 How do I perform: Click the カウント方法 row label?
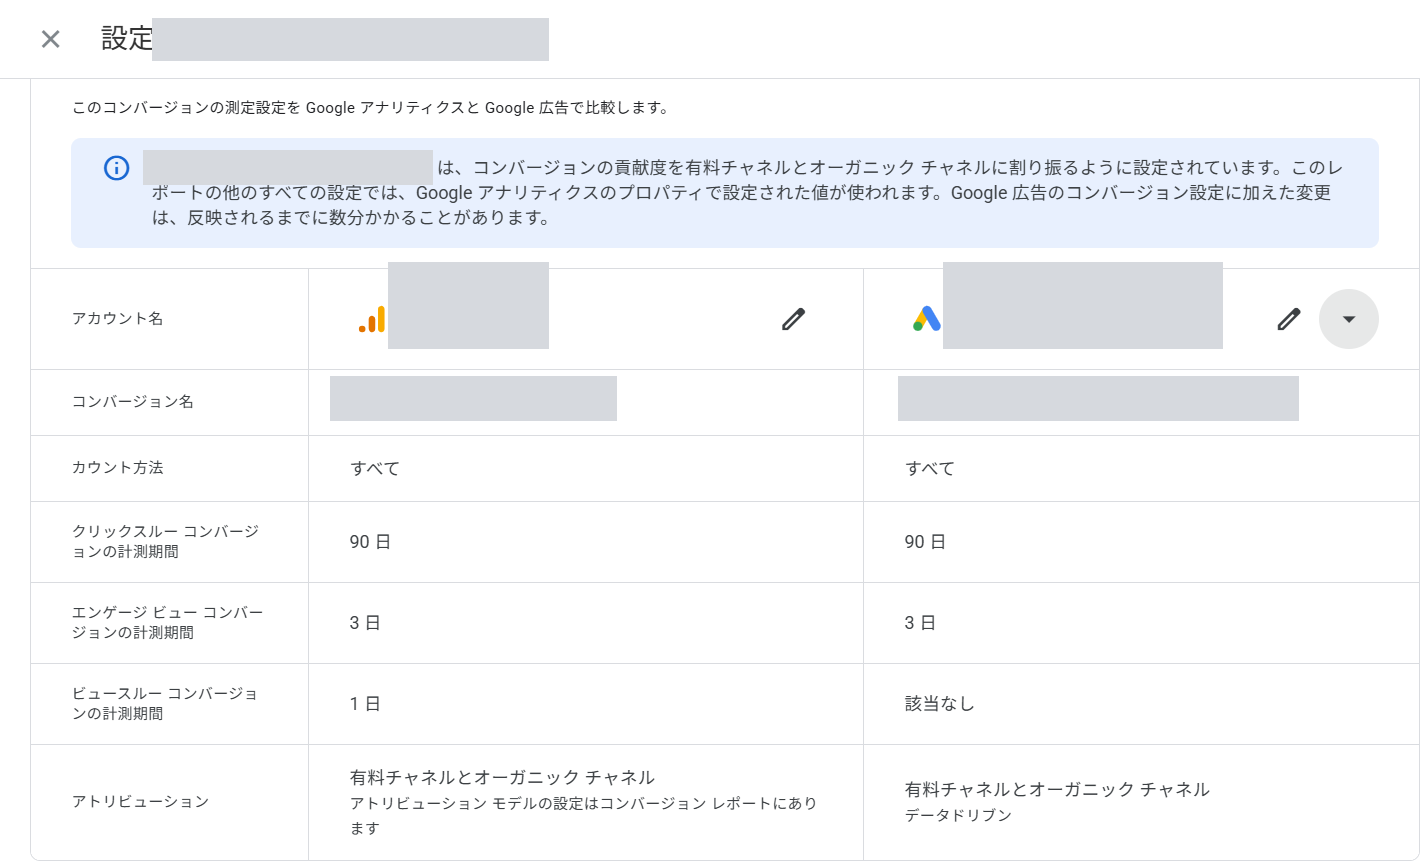click(x=117, y=467)
